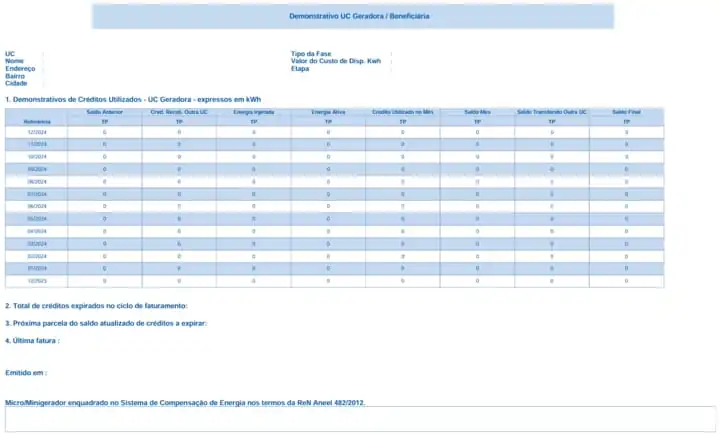Select the 12/2024 reference row
The height and width of the screenshot is (434, 720).
37,132
